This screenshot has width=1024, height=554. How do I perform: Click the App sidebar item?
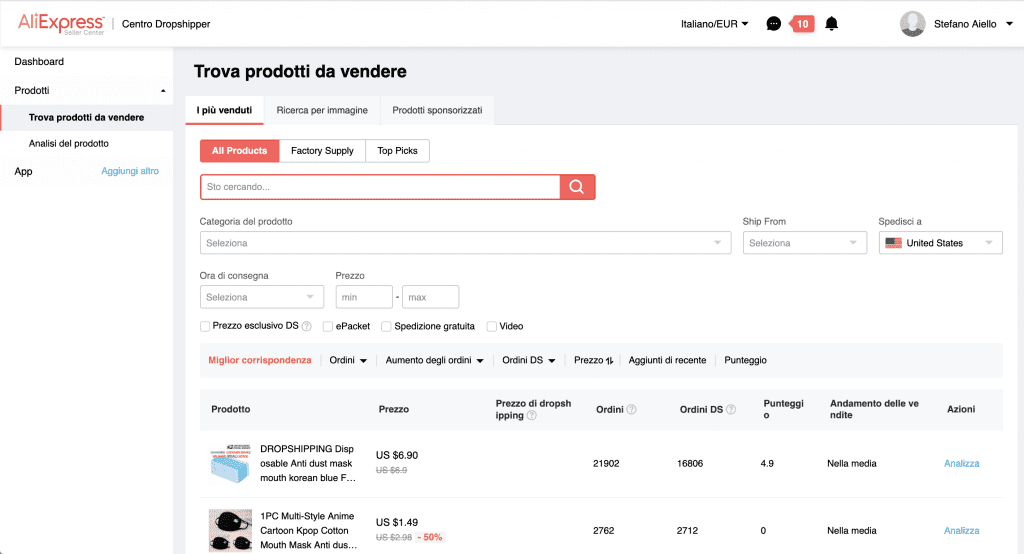click(x=24, y=171)
